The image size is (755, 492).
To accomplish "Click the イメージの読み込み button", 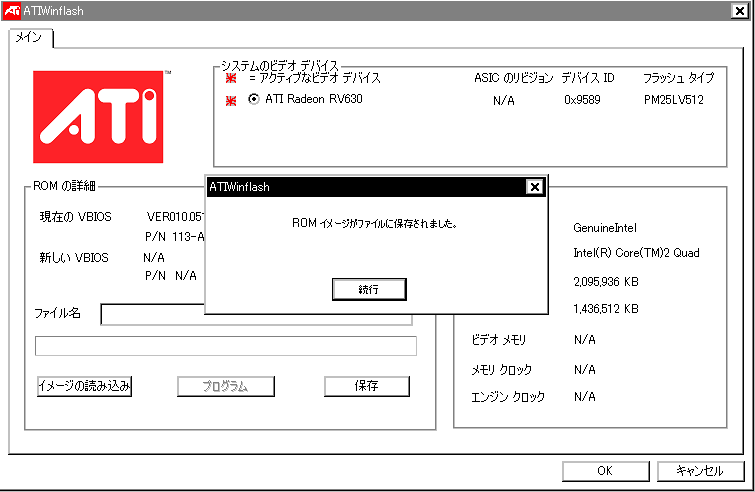I will [84, 386].
